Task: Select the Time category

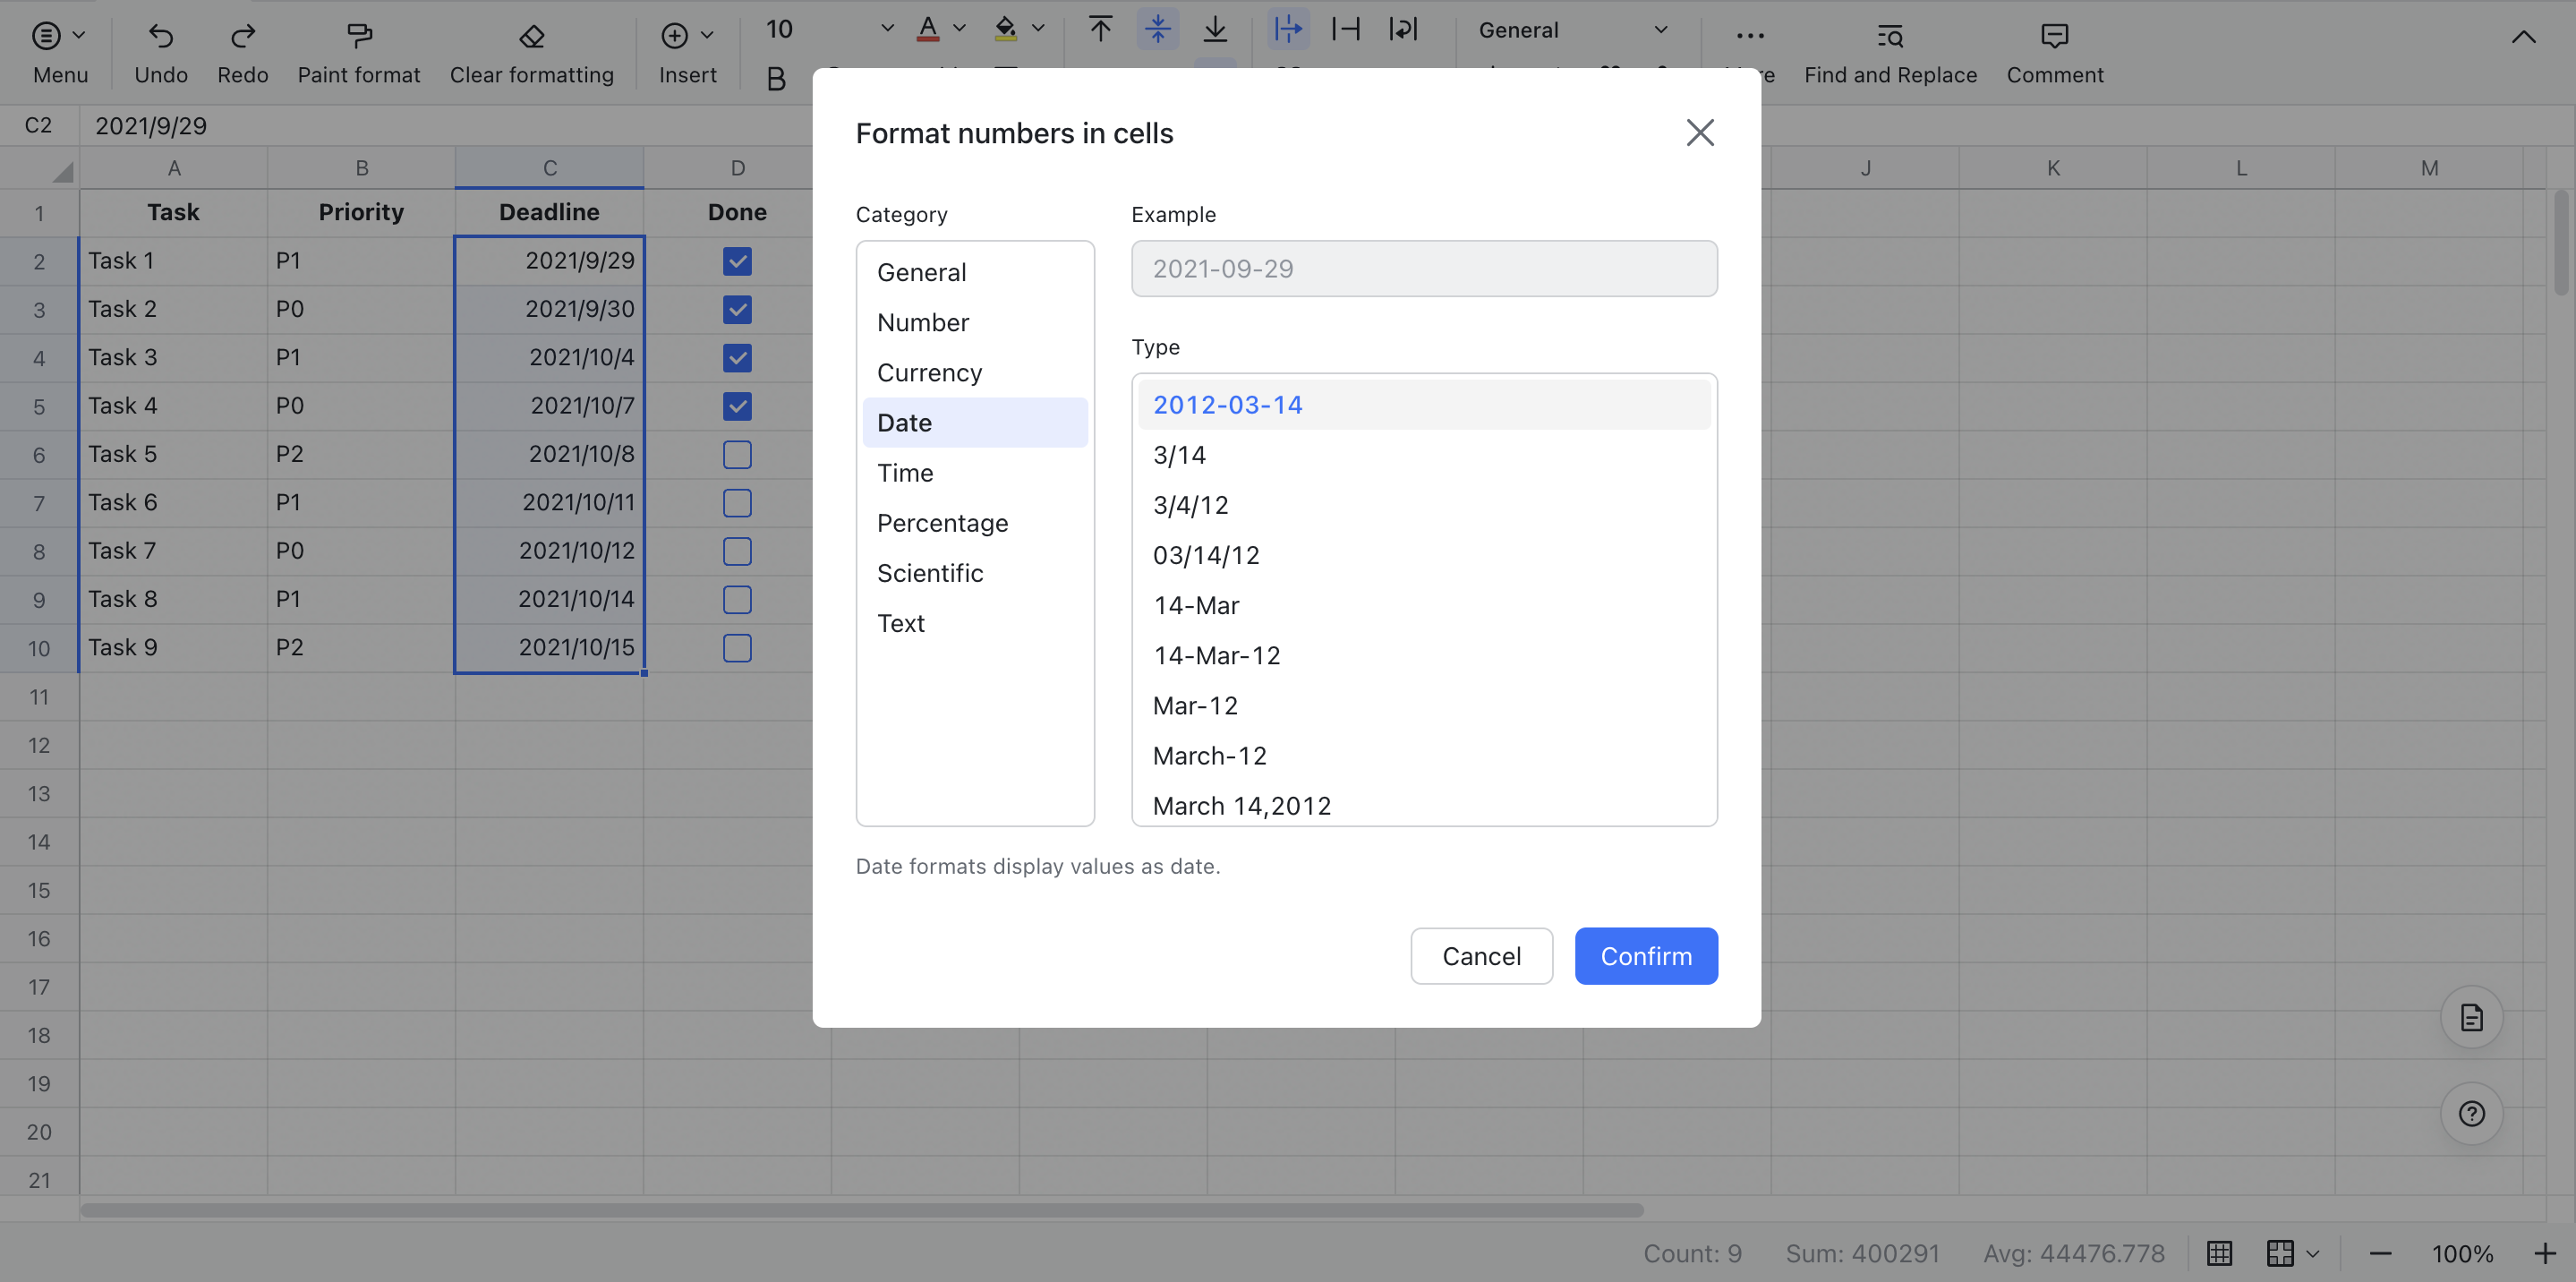Action: tap(975, 472)
